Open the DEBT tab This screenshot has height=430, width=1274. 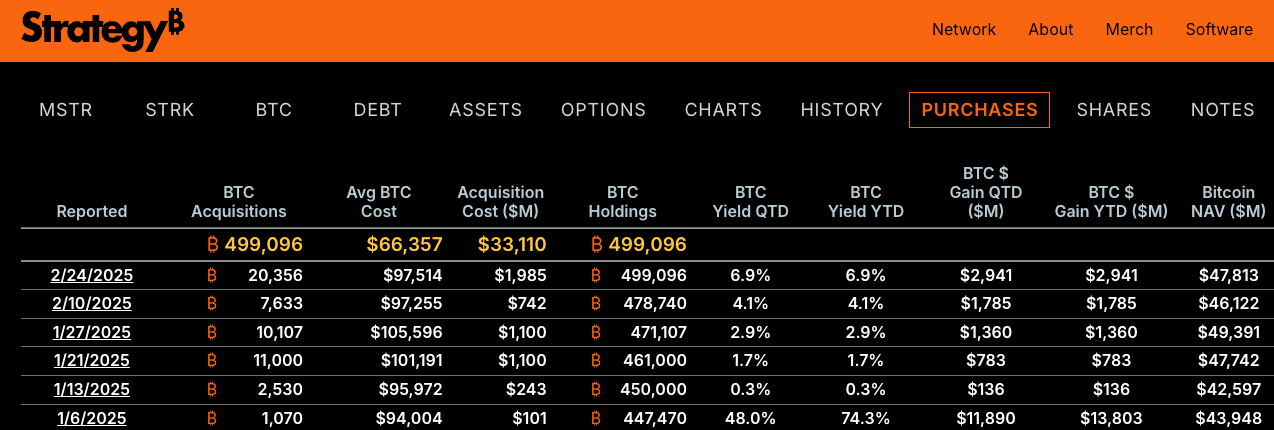click(x=378, y=110)
